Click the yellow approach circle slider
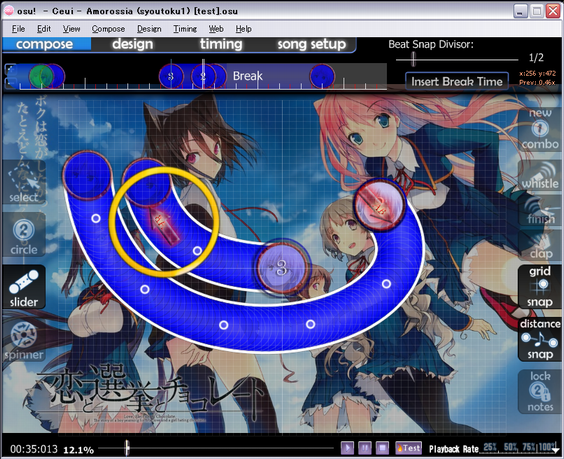The height and width of the screenshot is (459, 564). (x=164, y=222)
